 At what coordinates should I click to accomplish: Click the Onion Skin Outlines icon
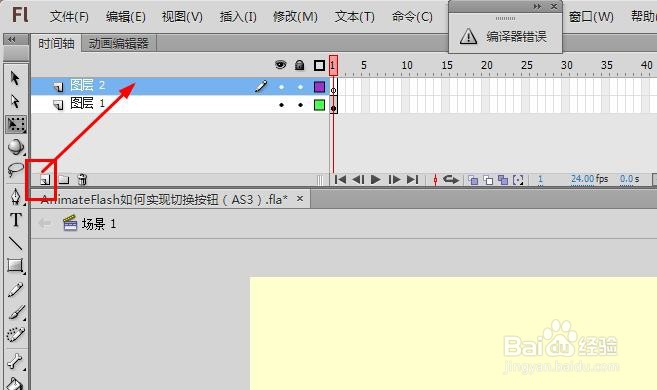tap(488, 180)
